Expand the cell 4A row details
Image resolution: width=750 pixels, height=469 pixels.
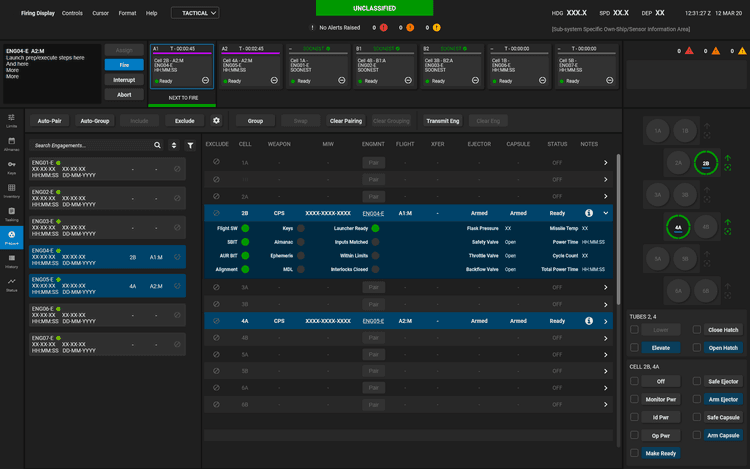click(x=606, y=321)
